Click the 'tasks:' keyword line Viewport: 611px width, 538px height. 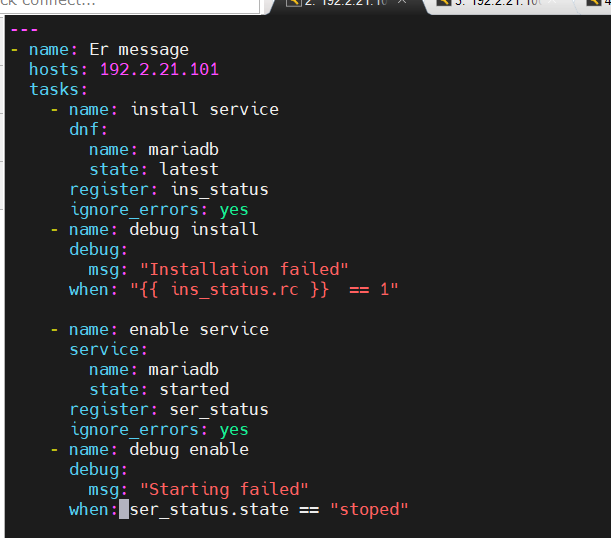pyautogui.click(x=59, y=89)
